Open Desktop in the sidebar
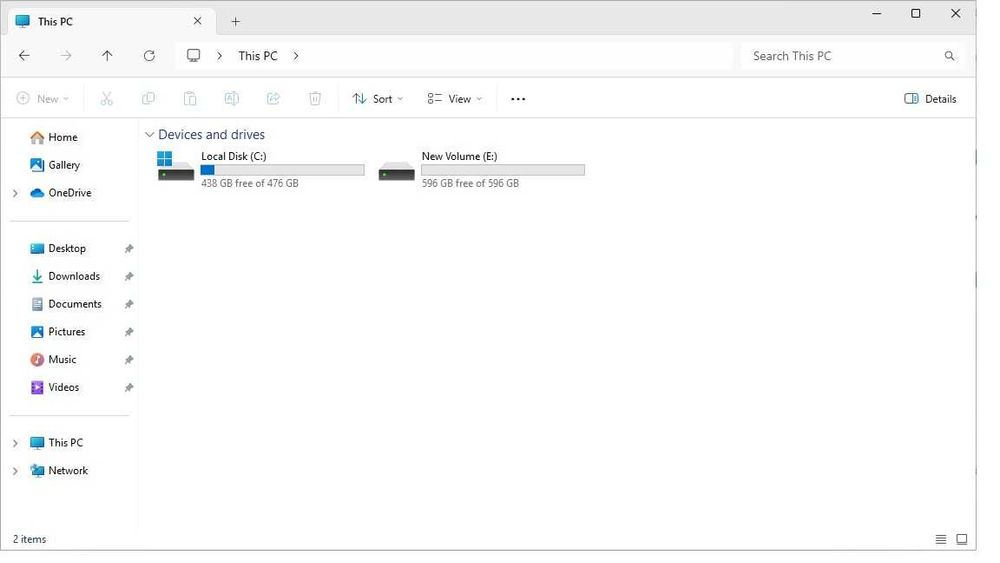Image resolution: width=1000 pixels, height=563 pixels. (66, 249)
